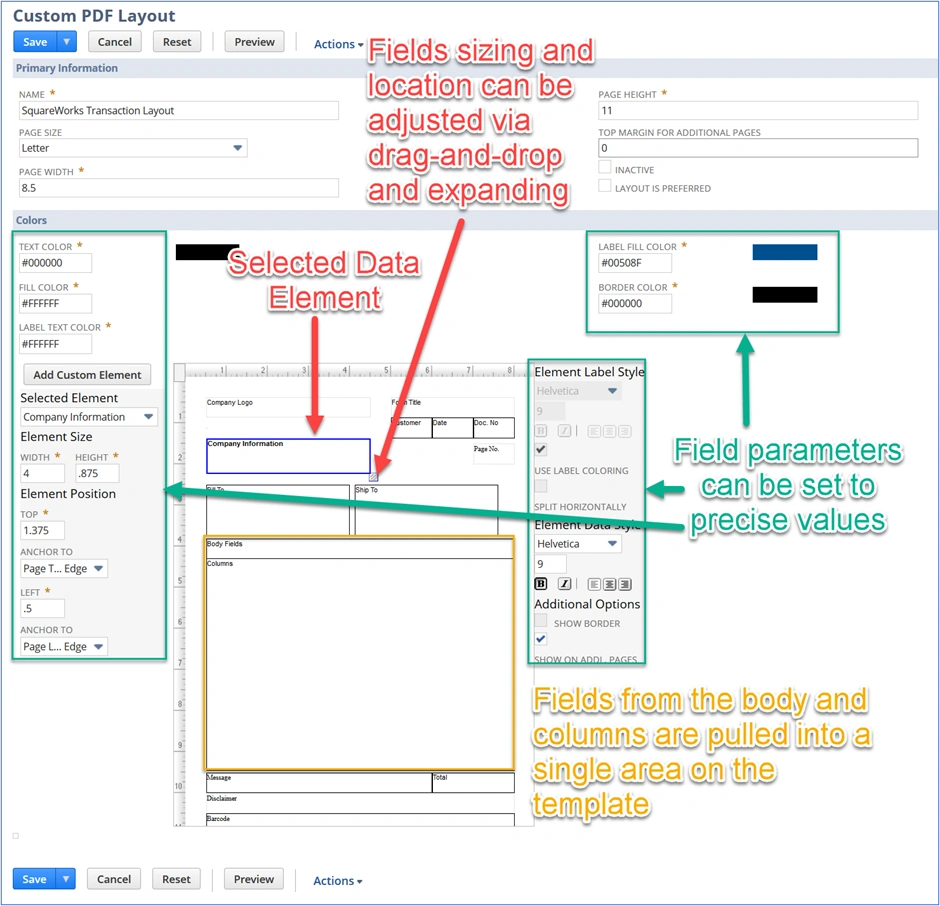940x906 pixels.
Task: Expand the Selected Element dropdown
Action: pyautogui.click(x=89, y=417)
